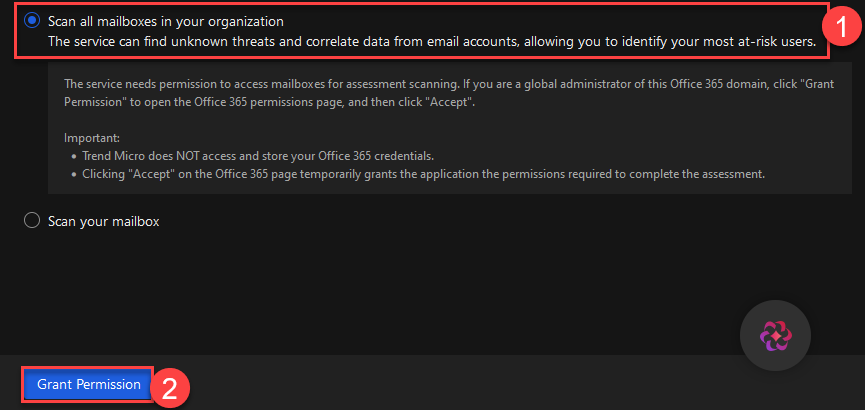Click the 'Trend Micro does NOT access' bullet
This screenshot has width=865, height=410.
262,155
